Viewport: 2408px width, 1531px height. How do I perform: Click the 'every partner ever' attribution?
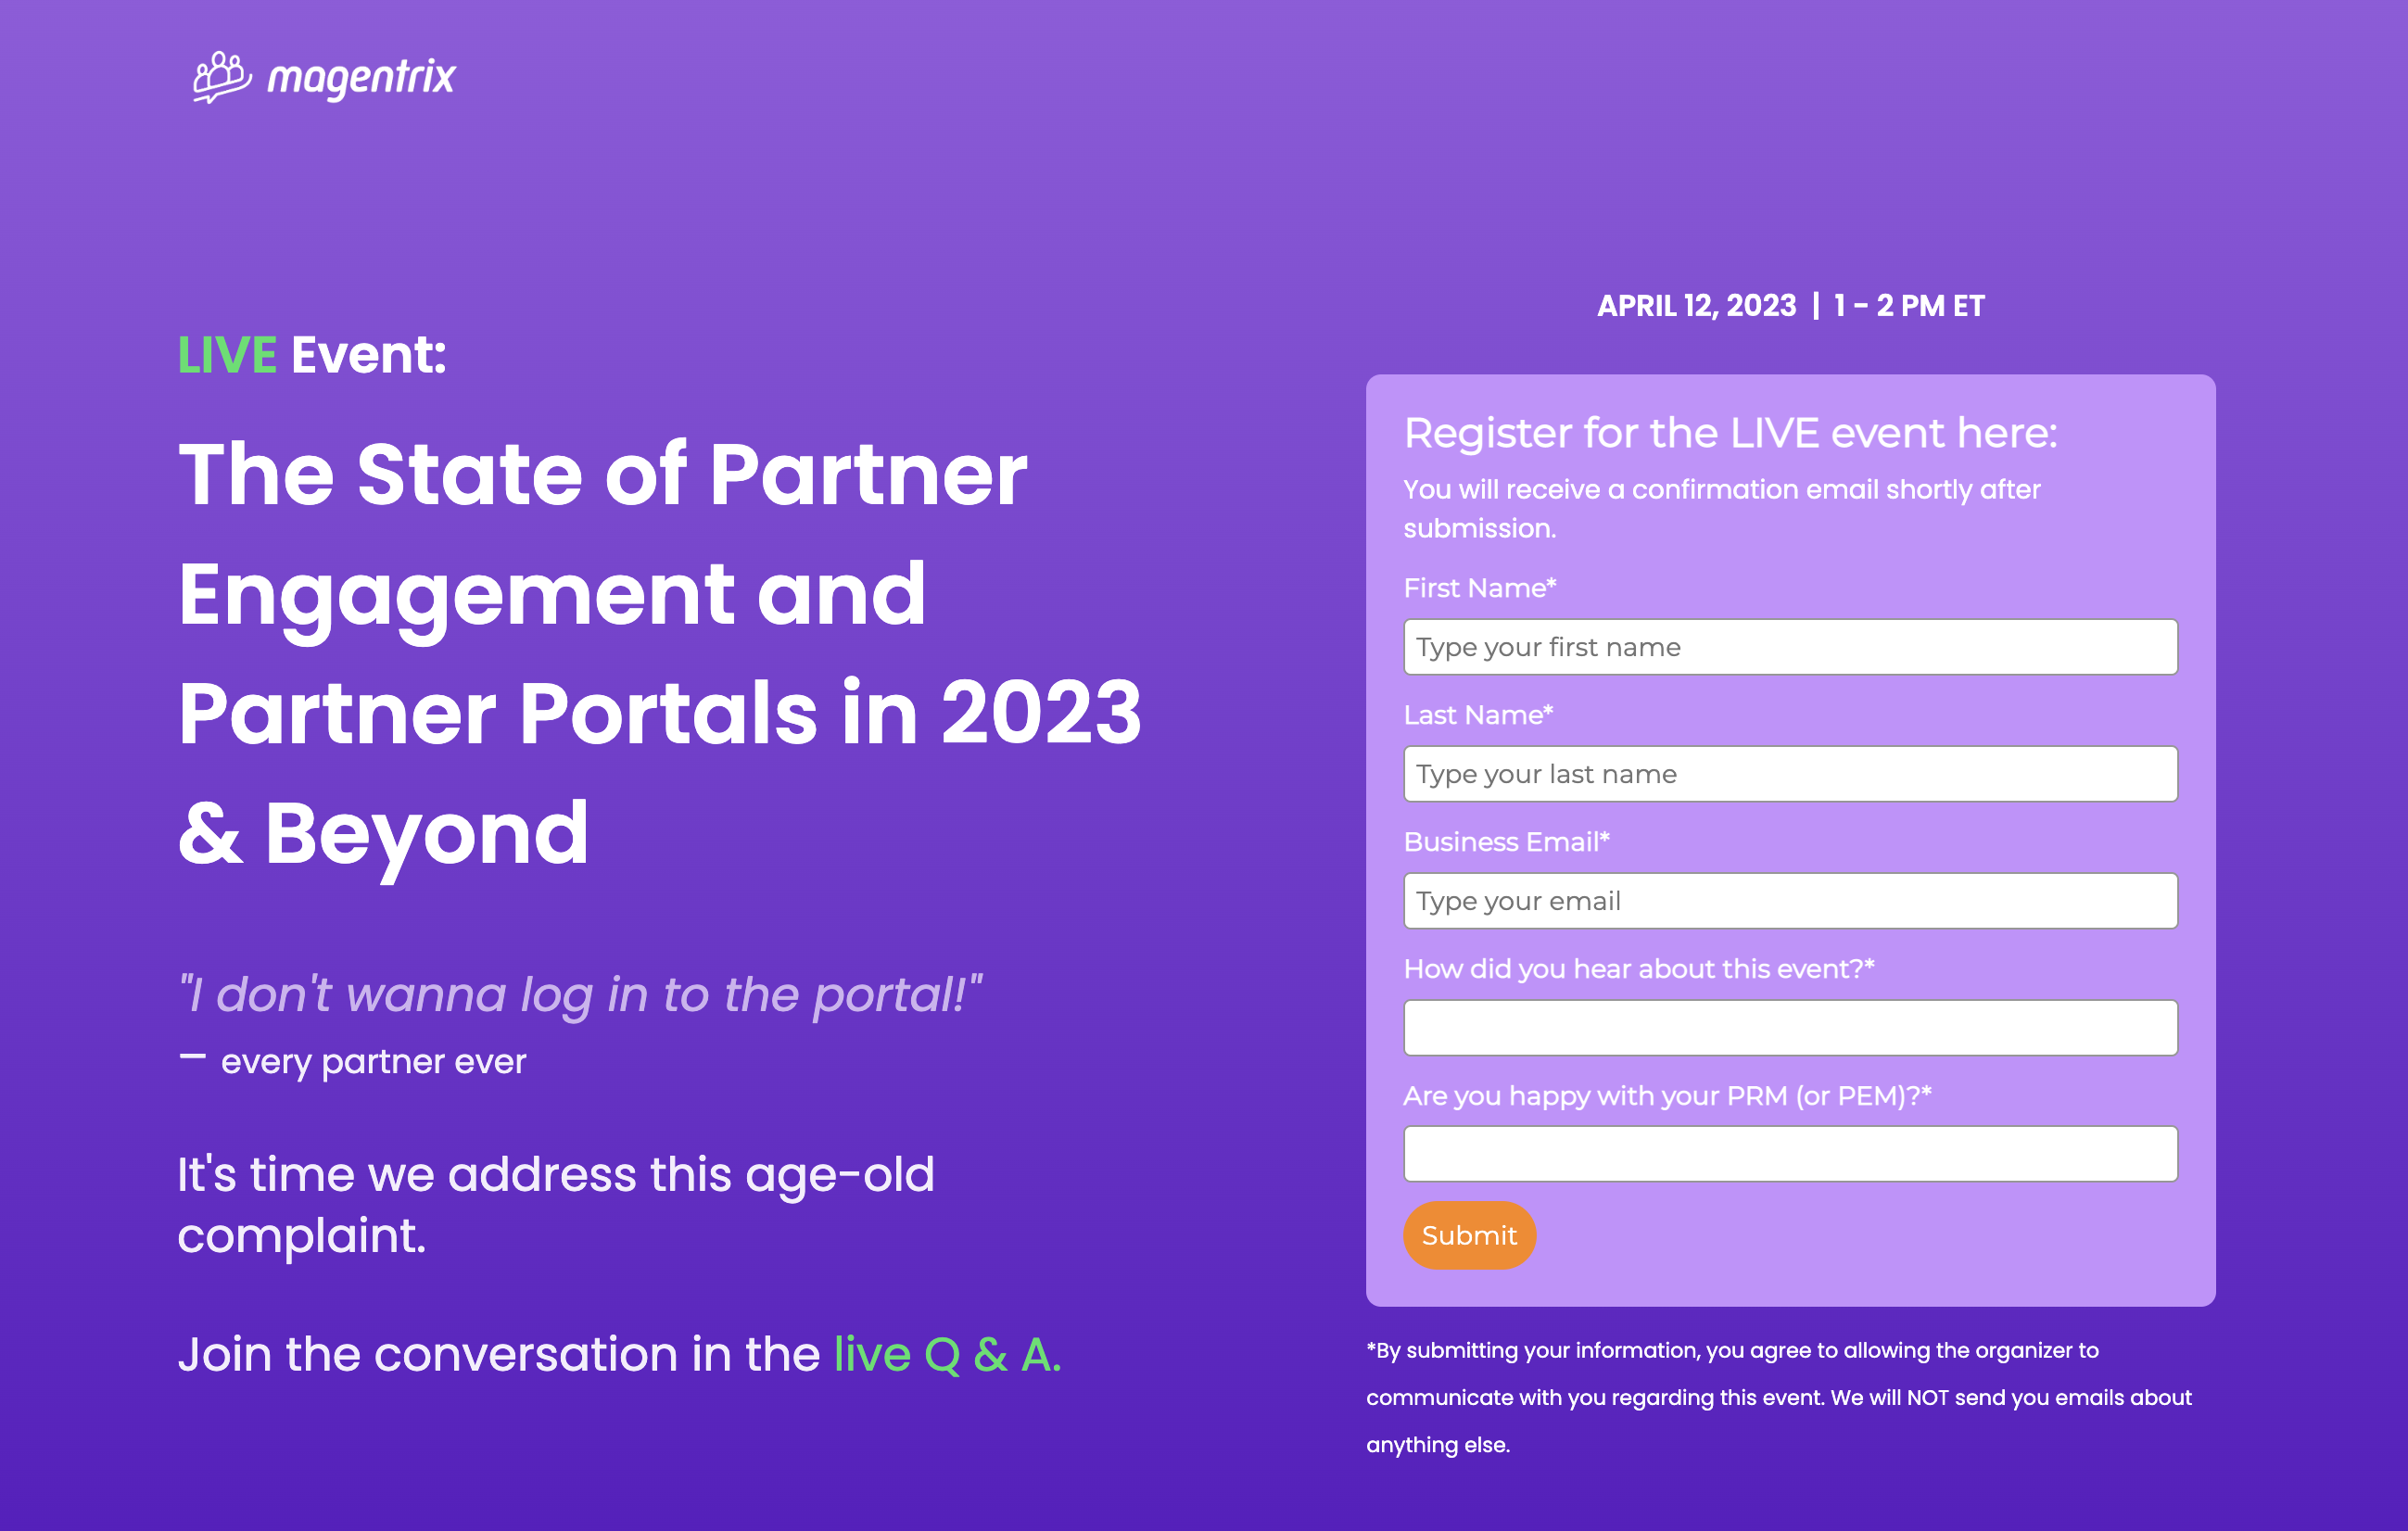click(373, 1062)
